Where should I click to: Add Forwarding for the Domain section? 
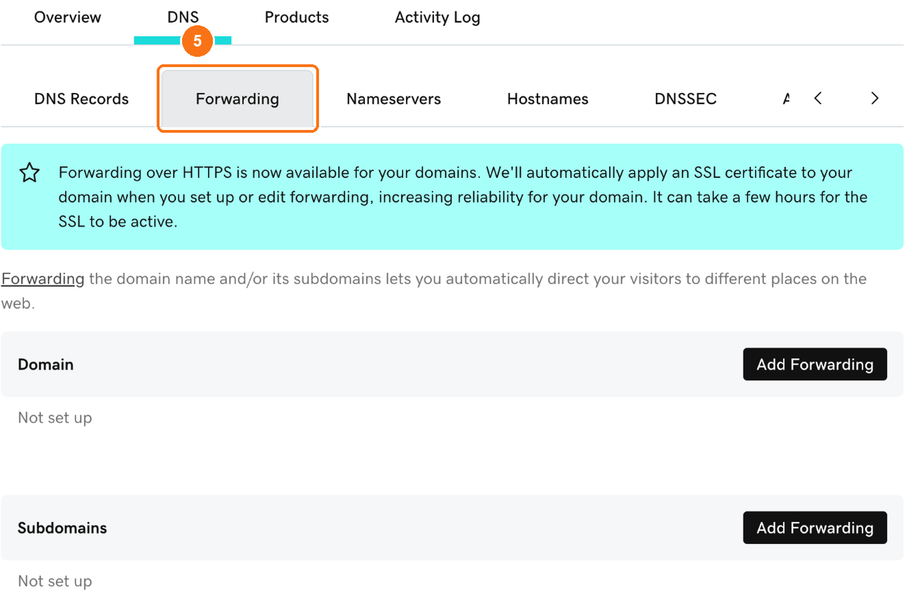814,364
